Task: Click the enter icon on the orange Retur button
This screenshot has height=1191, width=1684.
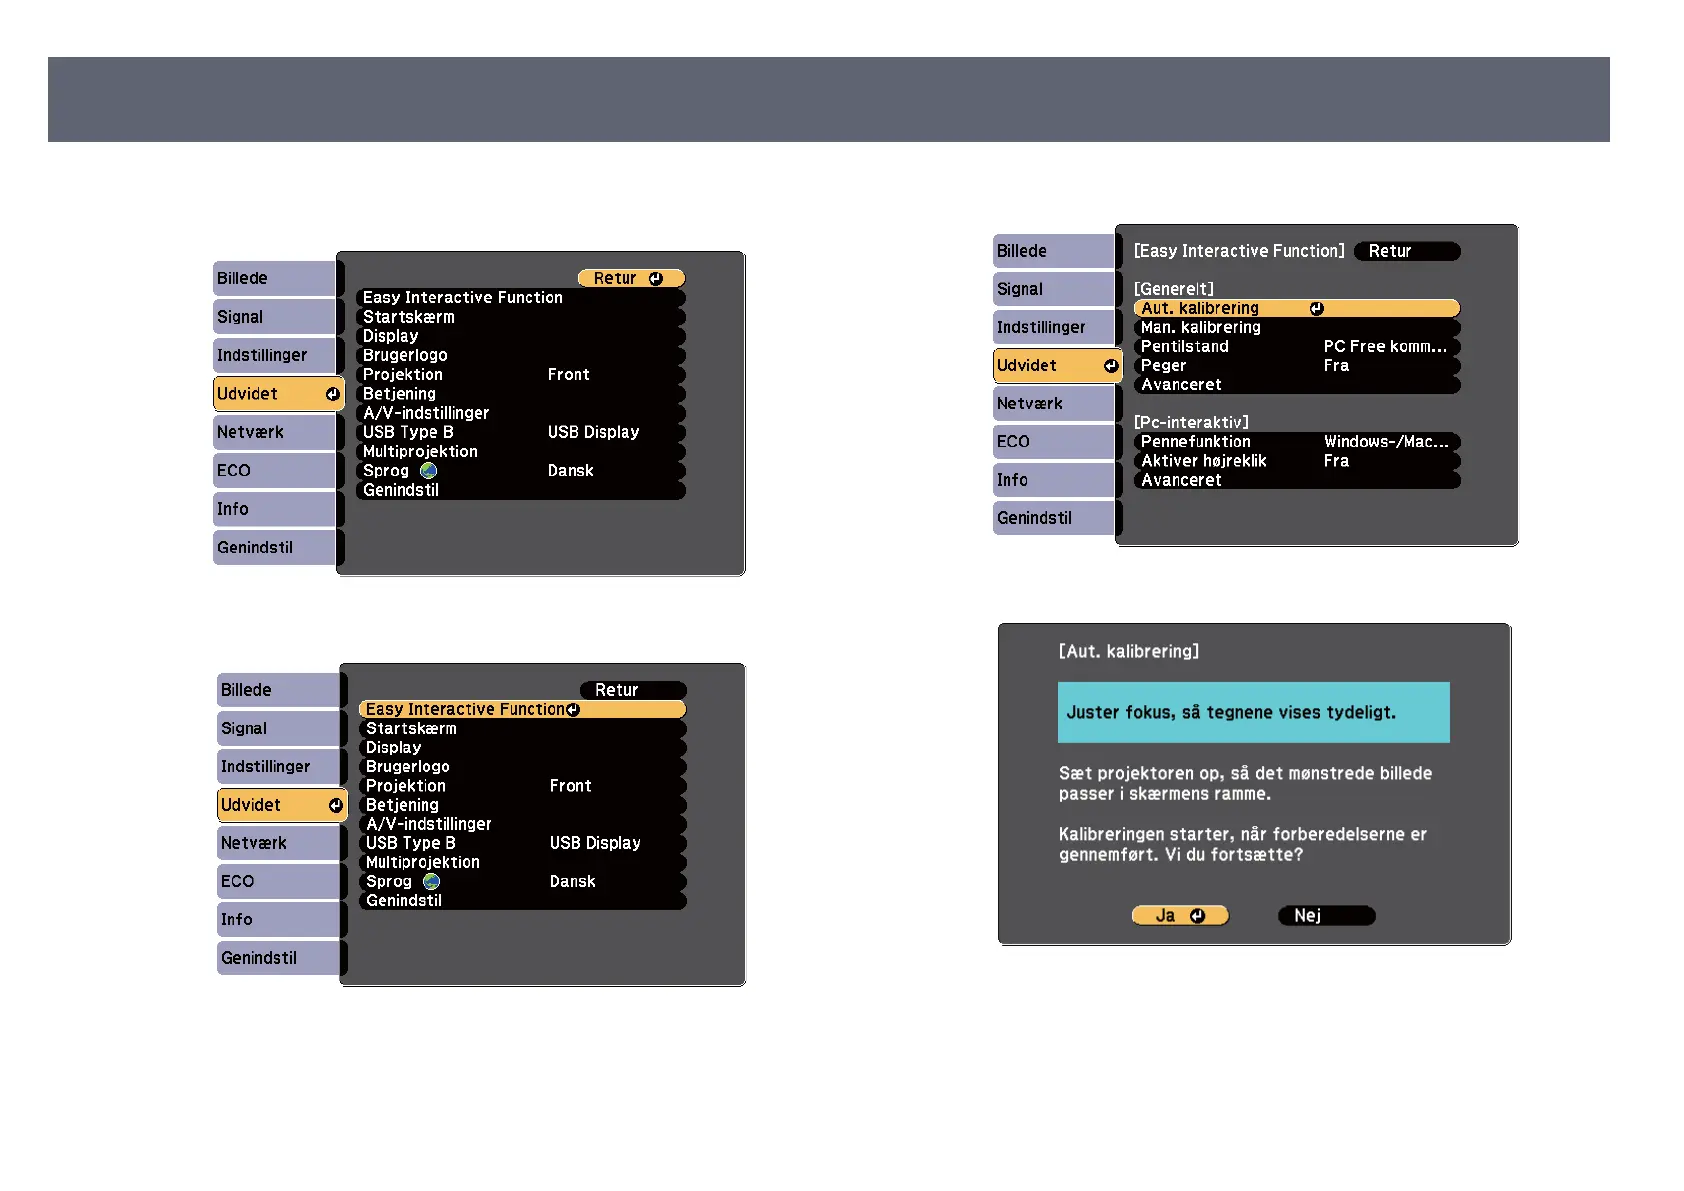Action: tap(656, 279)
